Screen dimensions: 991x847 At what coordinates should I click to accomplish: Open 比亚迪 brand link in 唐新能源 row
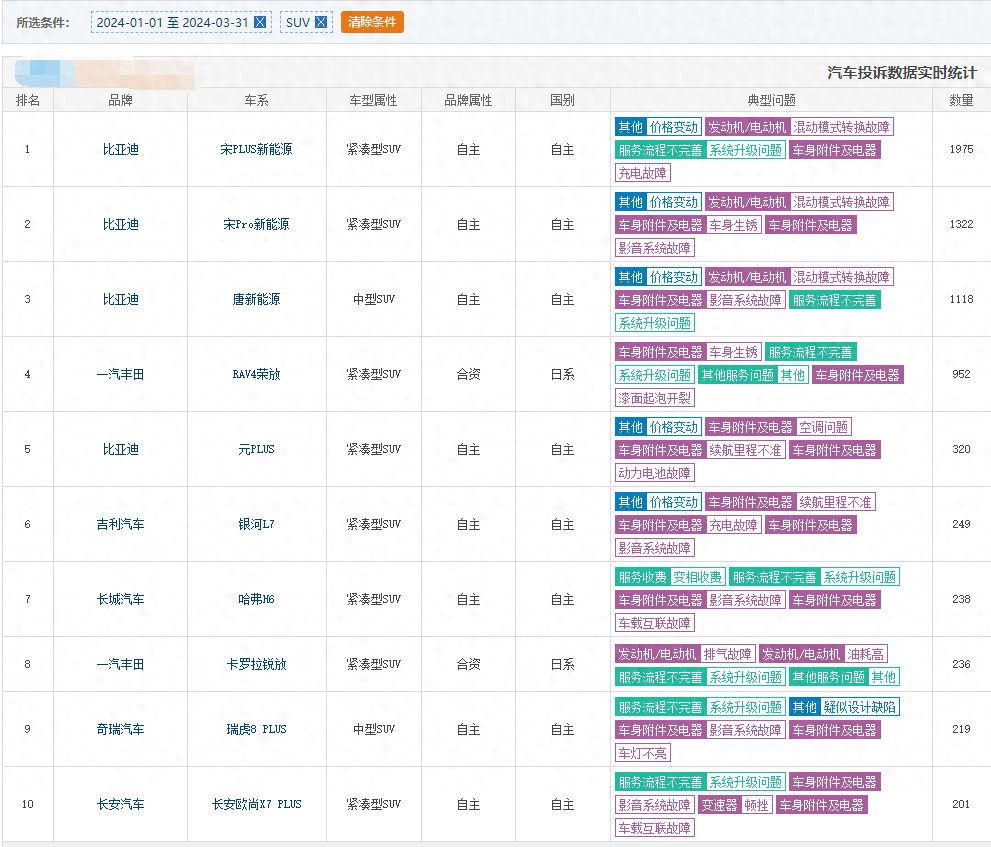(x=121, y=299)
